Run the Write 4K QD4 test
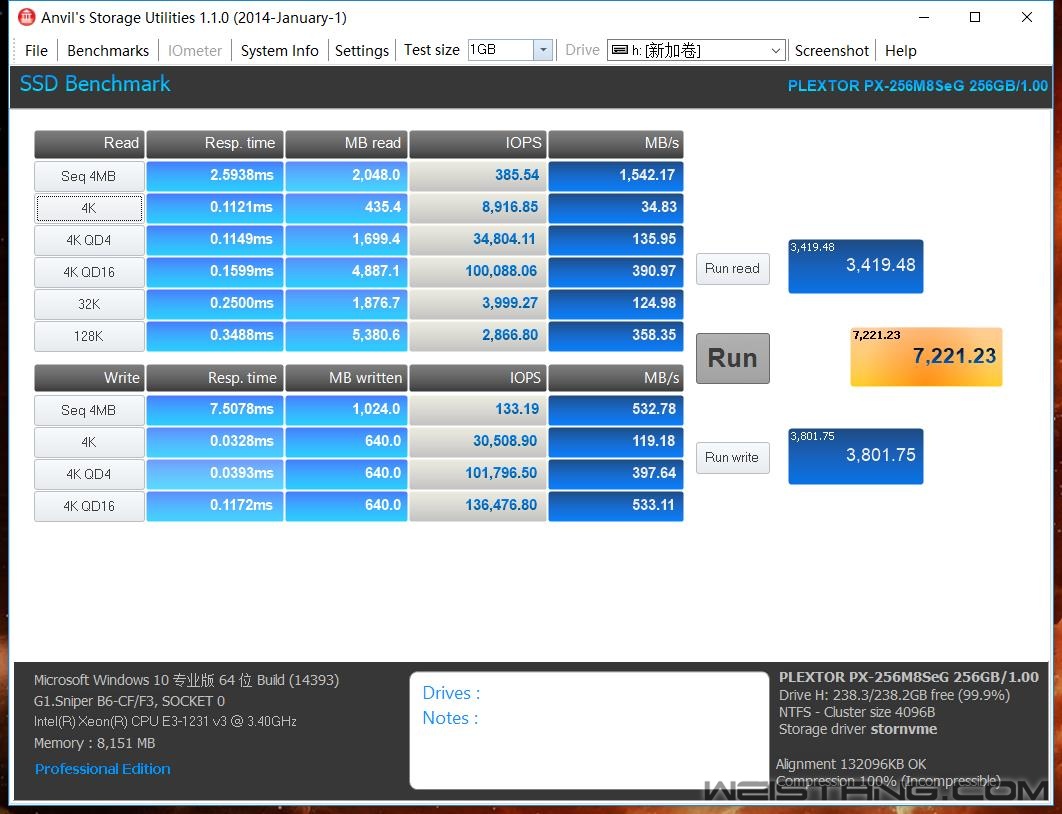Screen dimensions: 1062x814 (x=89, y=474)
